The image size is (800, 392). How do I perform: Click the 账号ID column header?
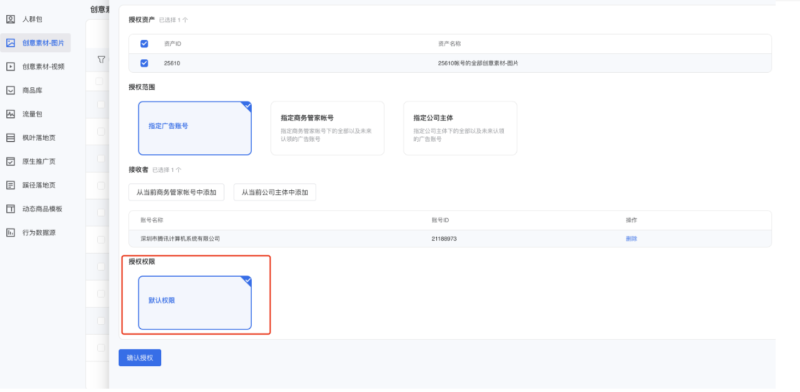pyautogui.click(x=440, y=220)
